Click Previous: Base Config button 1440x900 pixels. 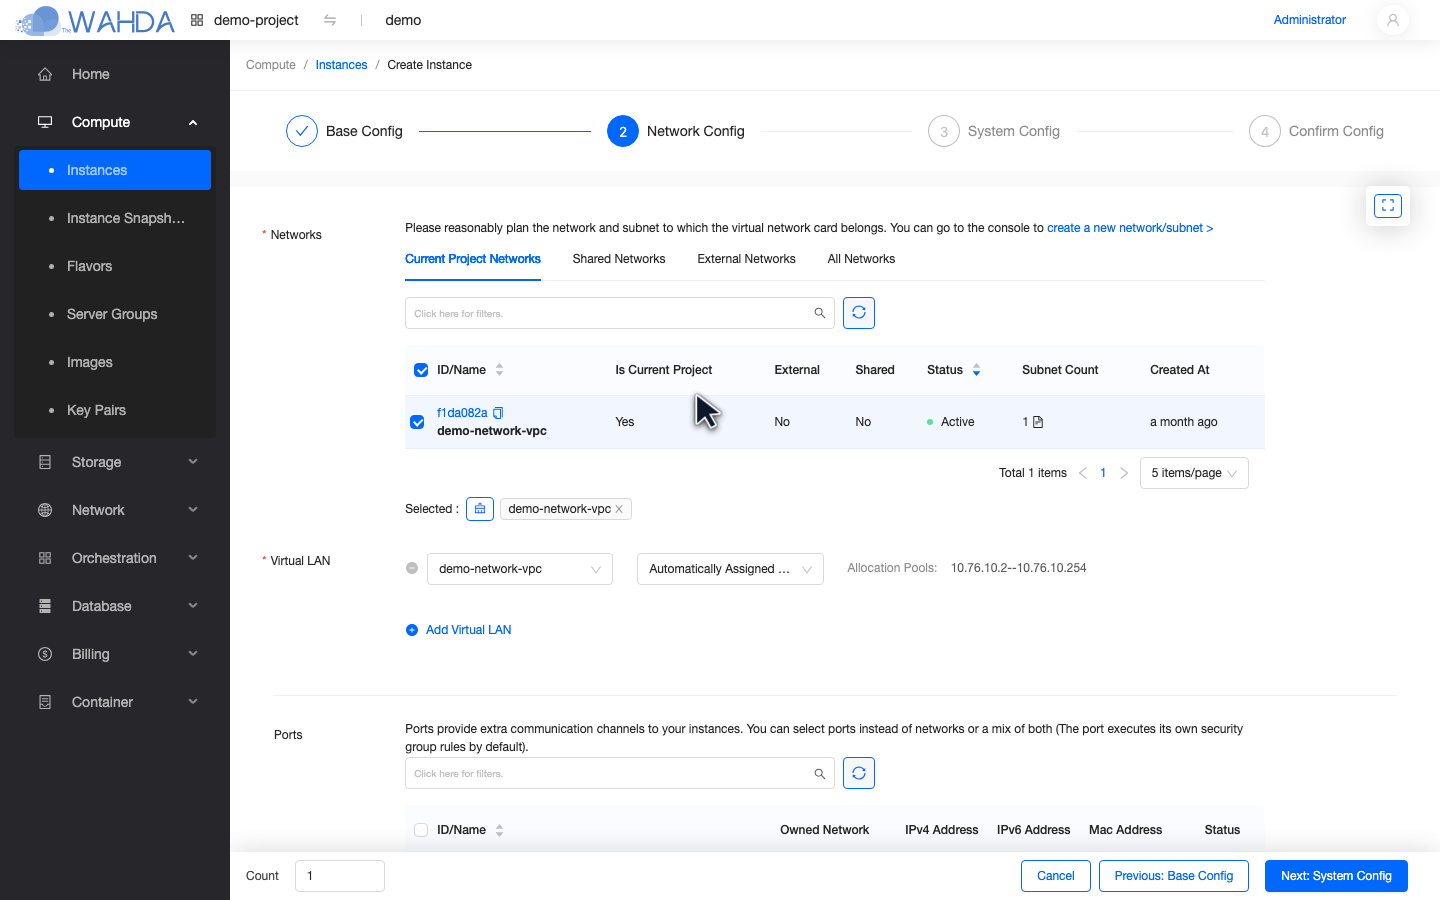(1174, 876)
